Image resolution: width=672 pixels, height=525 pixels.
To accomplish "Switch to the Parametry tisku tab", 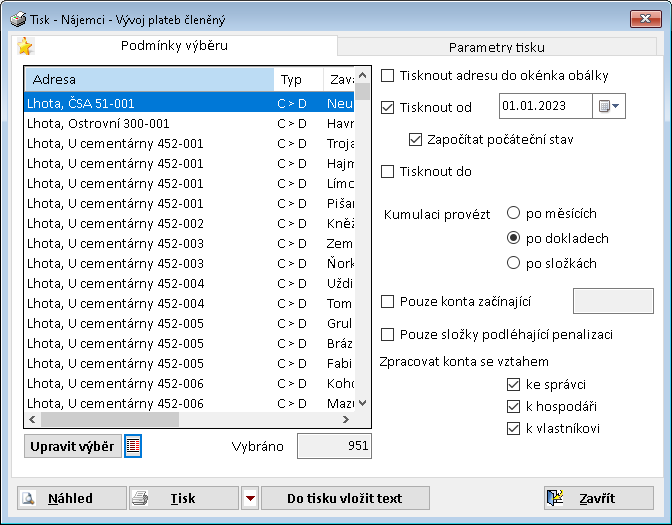I will pos(496,47).
